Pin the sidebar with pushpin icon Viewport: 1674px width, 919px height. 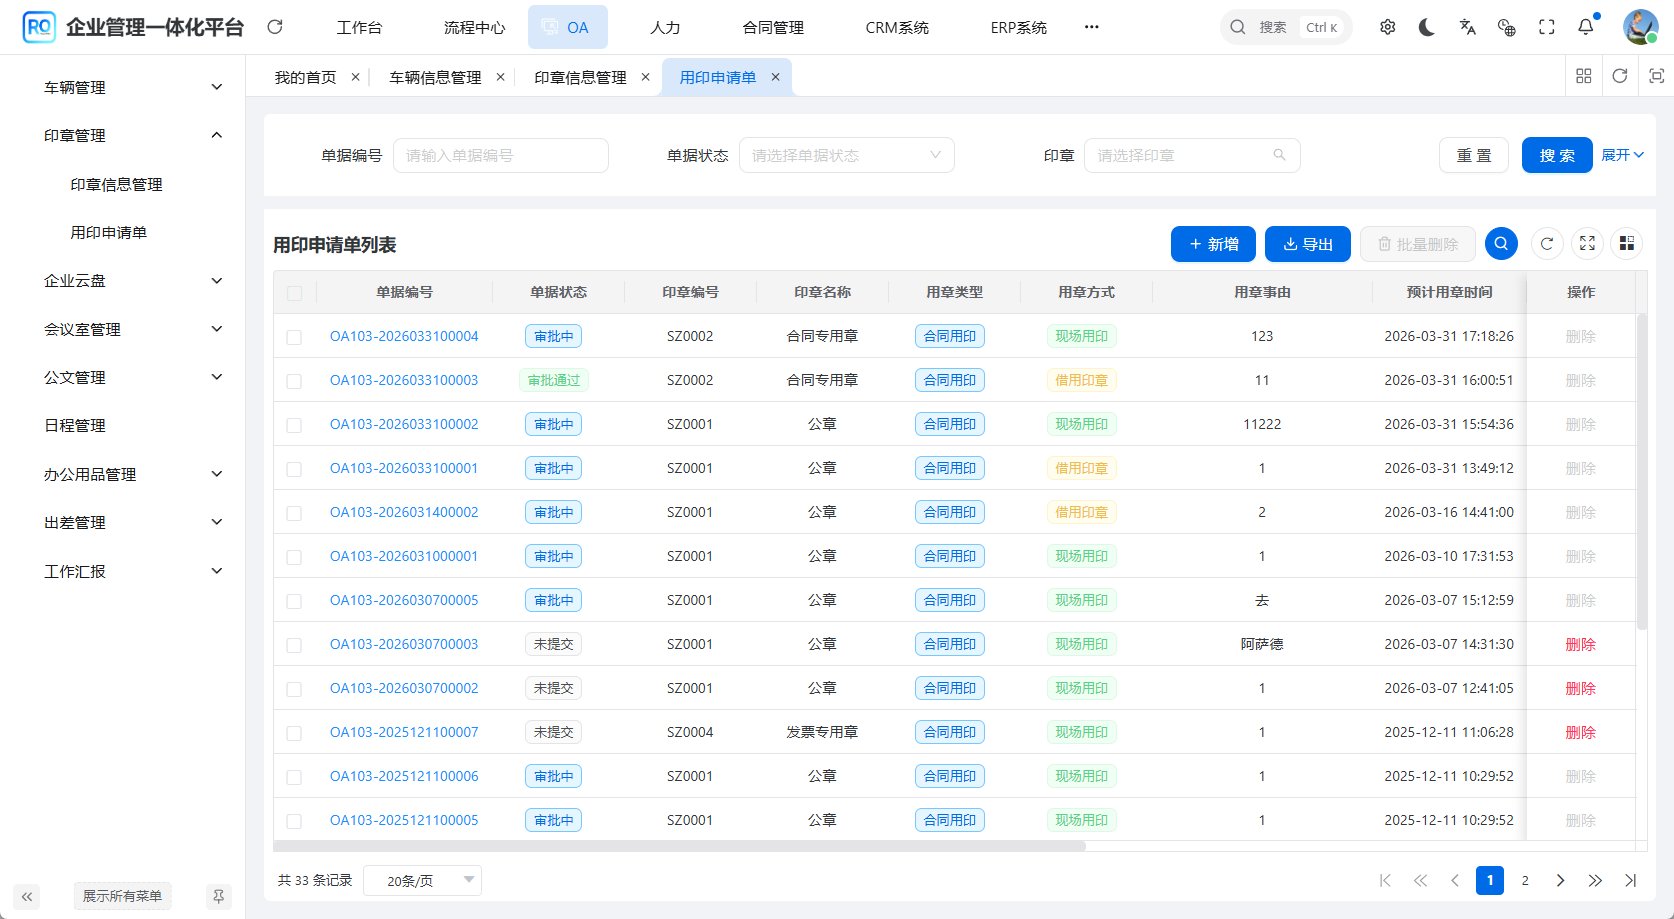[x=218, y=896]
